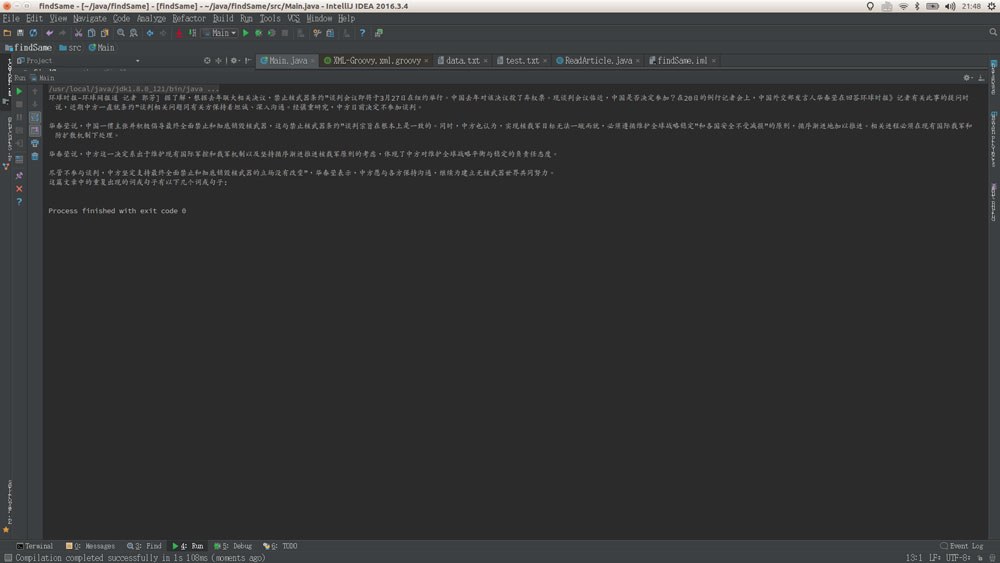Viewport: 1000px width, 563px height.
Task: Click the Pin Tab icon in Run panel
Action: (x=19, y=175)
